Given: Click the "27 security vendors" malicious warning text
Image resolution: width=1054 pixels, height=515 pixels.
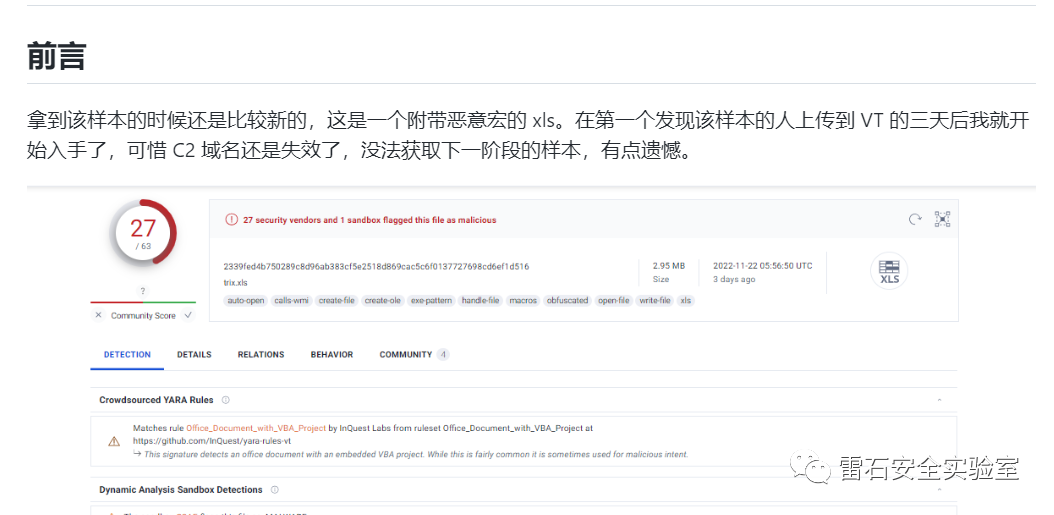Looking at the screenshot, I should point(370,220).
